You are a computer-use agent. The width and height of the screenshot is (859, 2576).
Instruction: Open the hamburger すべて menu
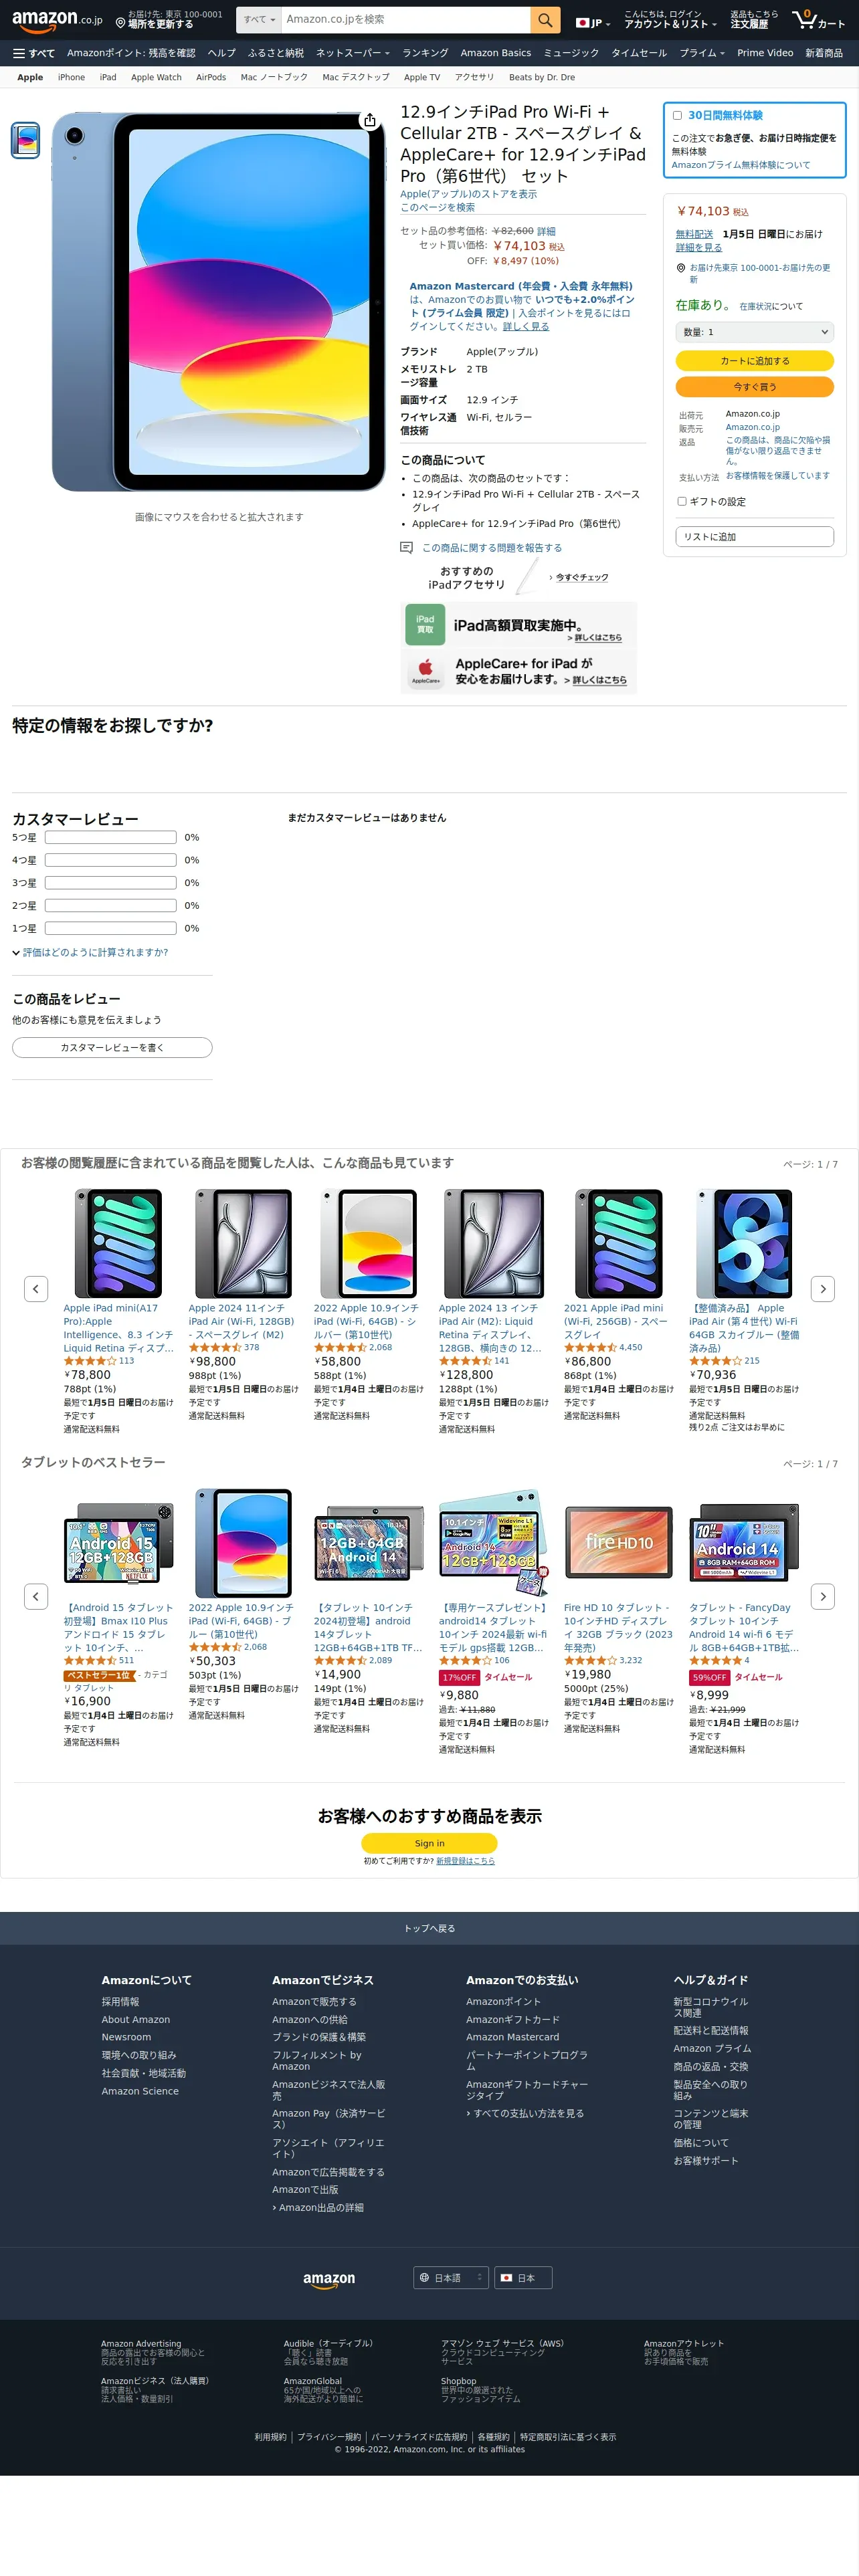[x=34, y=53]
